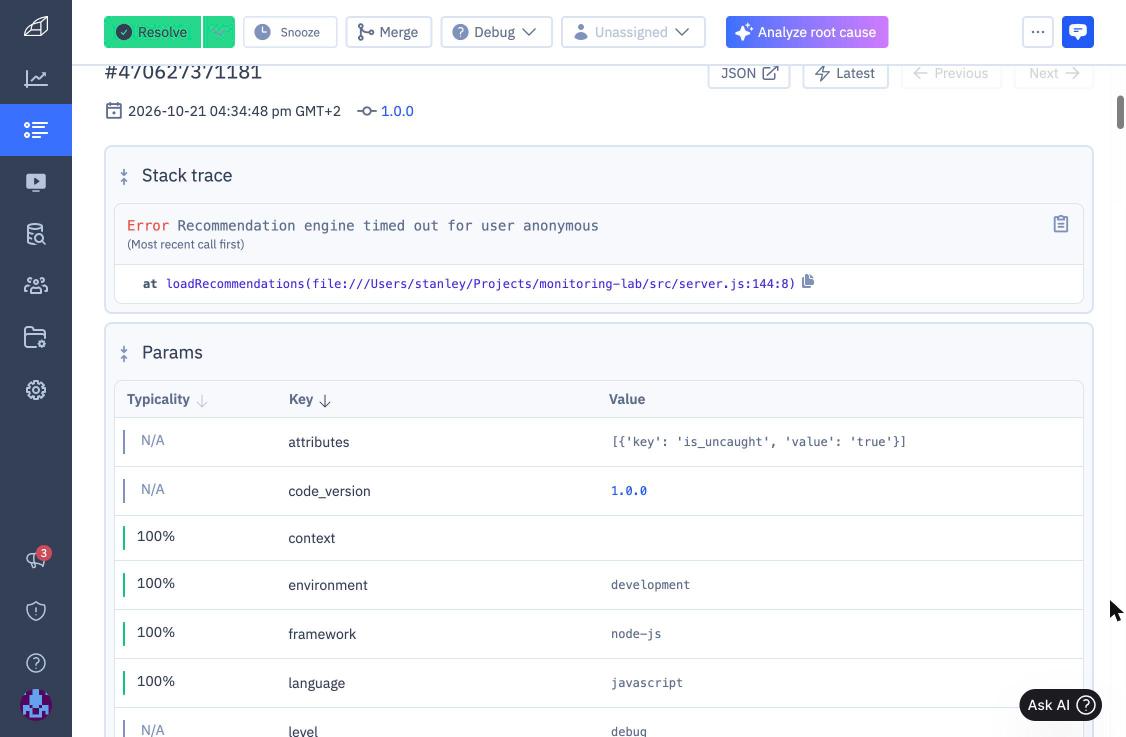Select the context row key
1126x737 pixels.
[312, 538]
